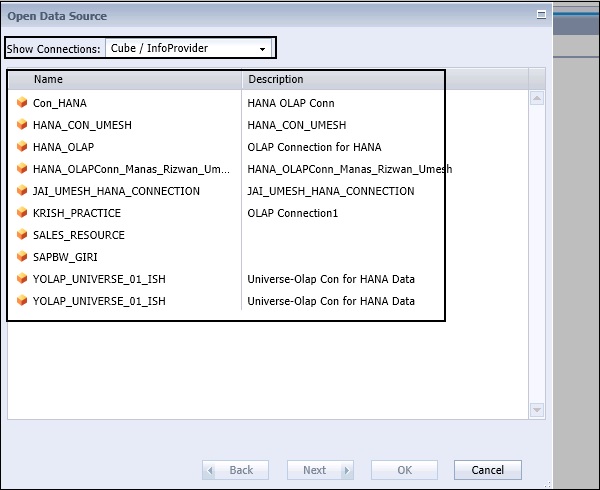Open the Show Connections dropdown
Viewport: 600px width, 490px height.
coord(188,48)
